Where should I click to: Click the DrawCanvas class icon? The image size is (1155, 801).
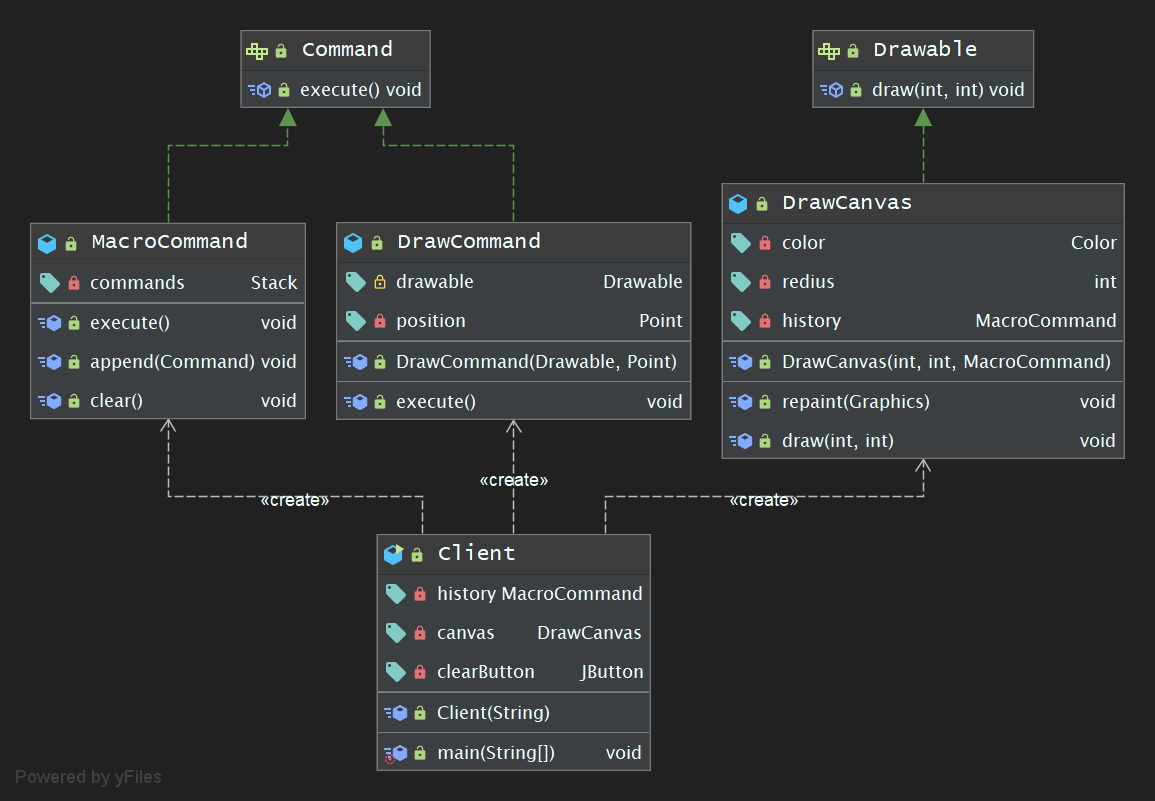tap(738, 203)
